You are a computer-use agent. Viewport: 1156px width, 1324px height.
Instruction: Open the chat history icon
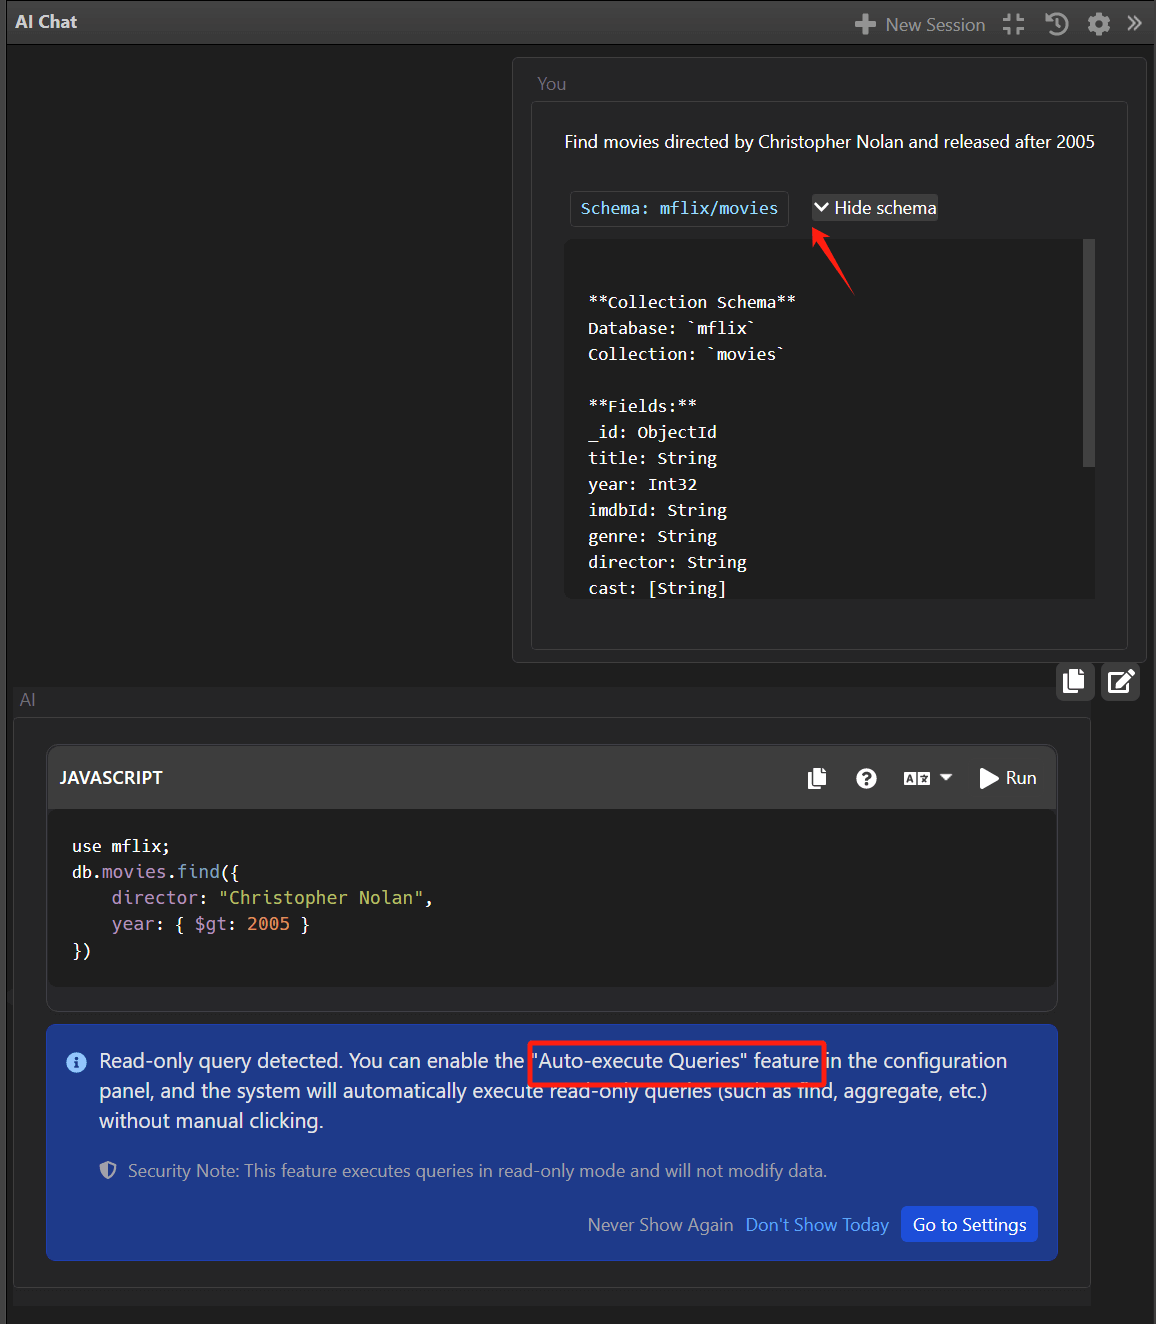pyautogui.click(x=1057, y=24)
